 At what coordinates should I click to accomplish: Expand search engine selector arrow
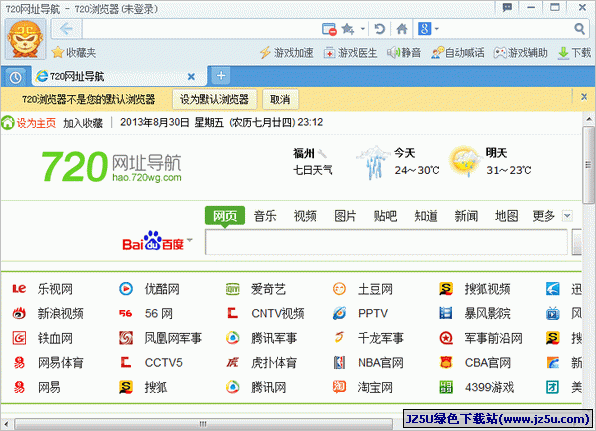point(437,29)
